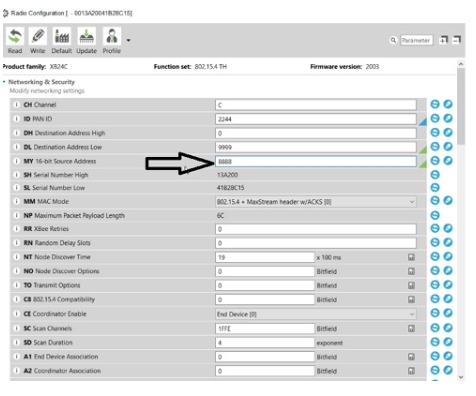
Task: Collapse the Networking & Security section
Action: tap(4, 82)
